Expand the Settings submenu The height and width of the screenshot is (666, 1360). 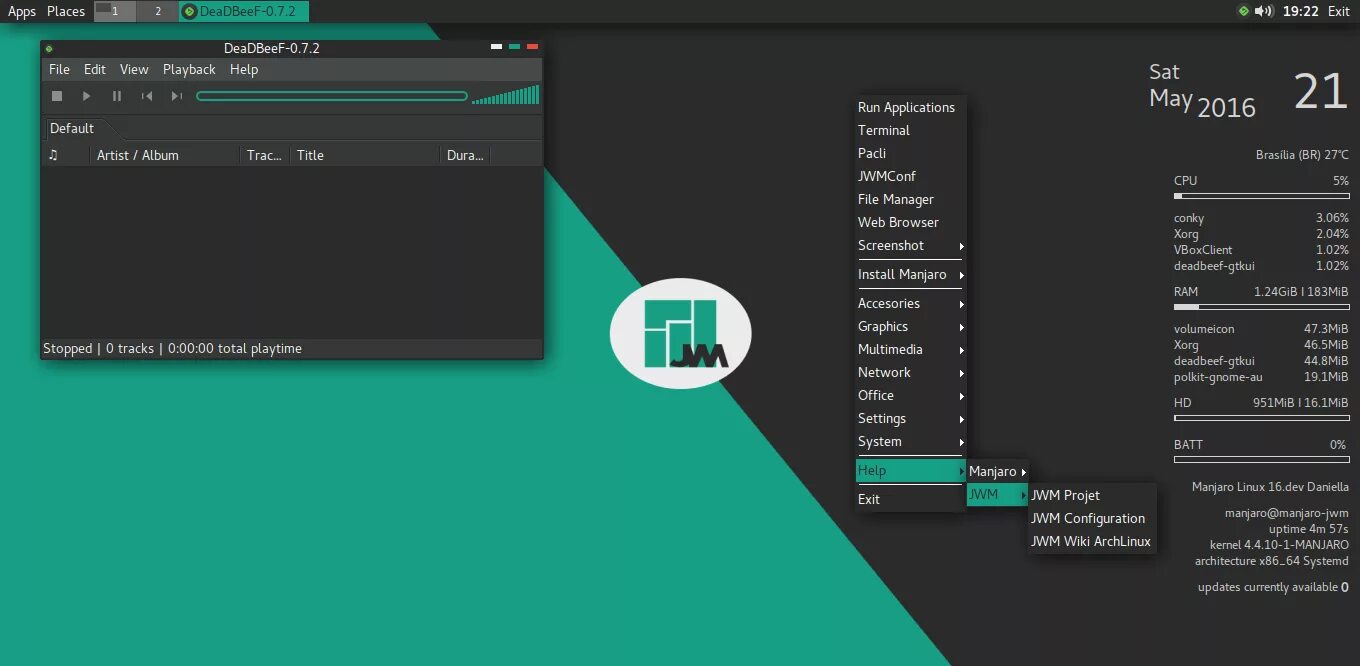click(910, 418)
